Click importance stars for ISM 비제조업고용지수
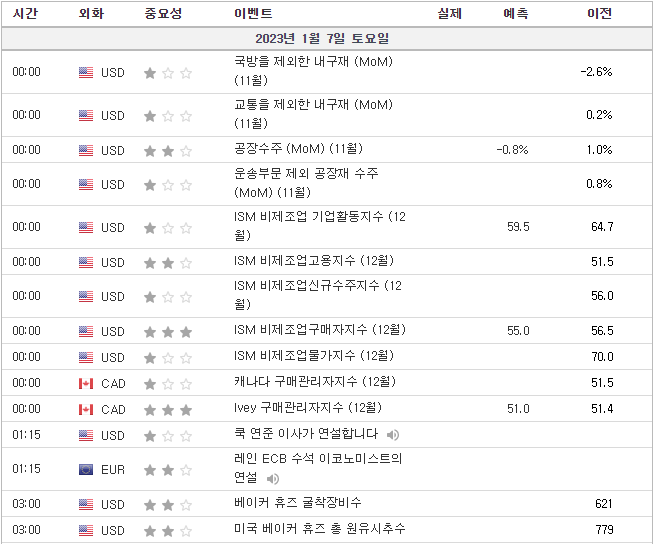This screenshot has width=654, height=544. [x=168, y=263]
